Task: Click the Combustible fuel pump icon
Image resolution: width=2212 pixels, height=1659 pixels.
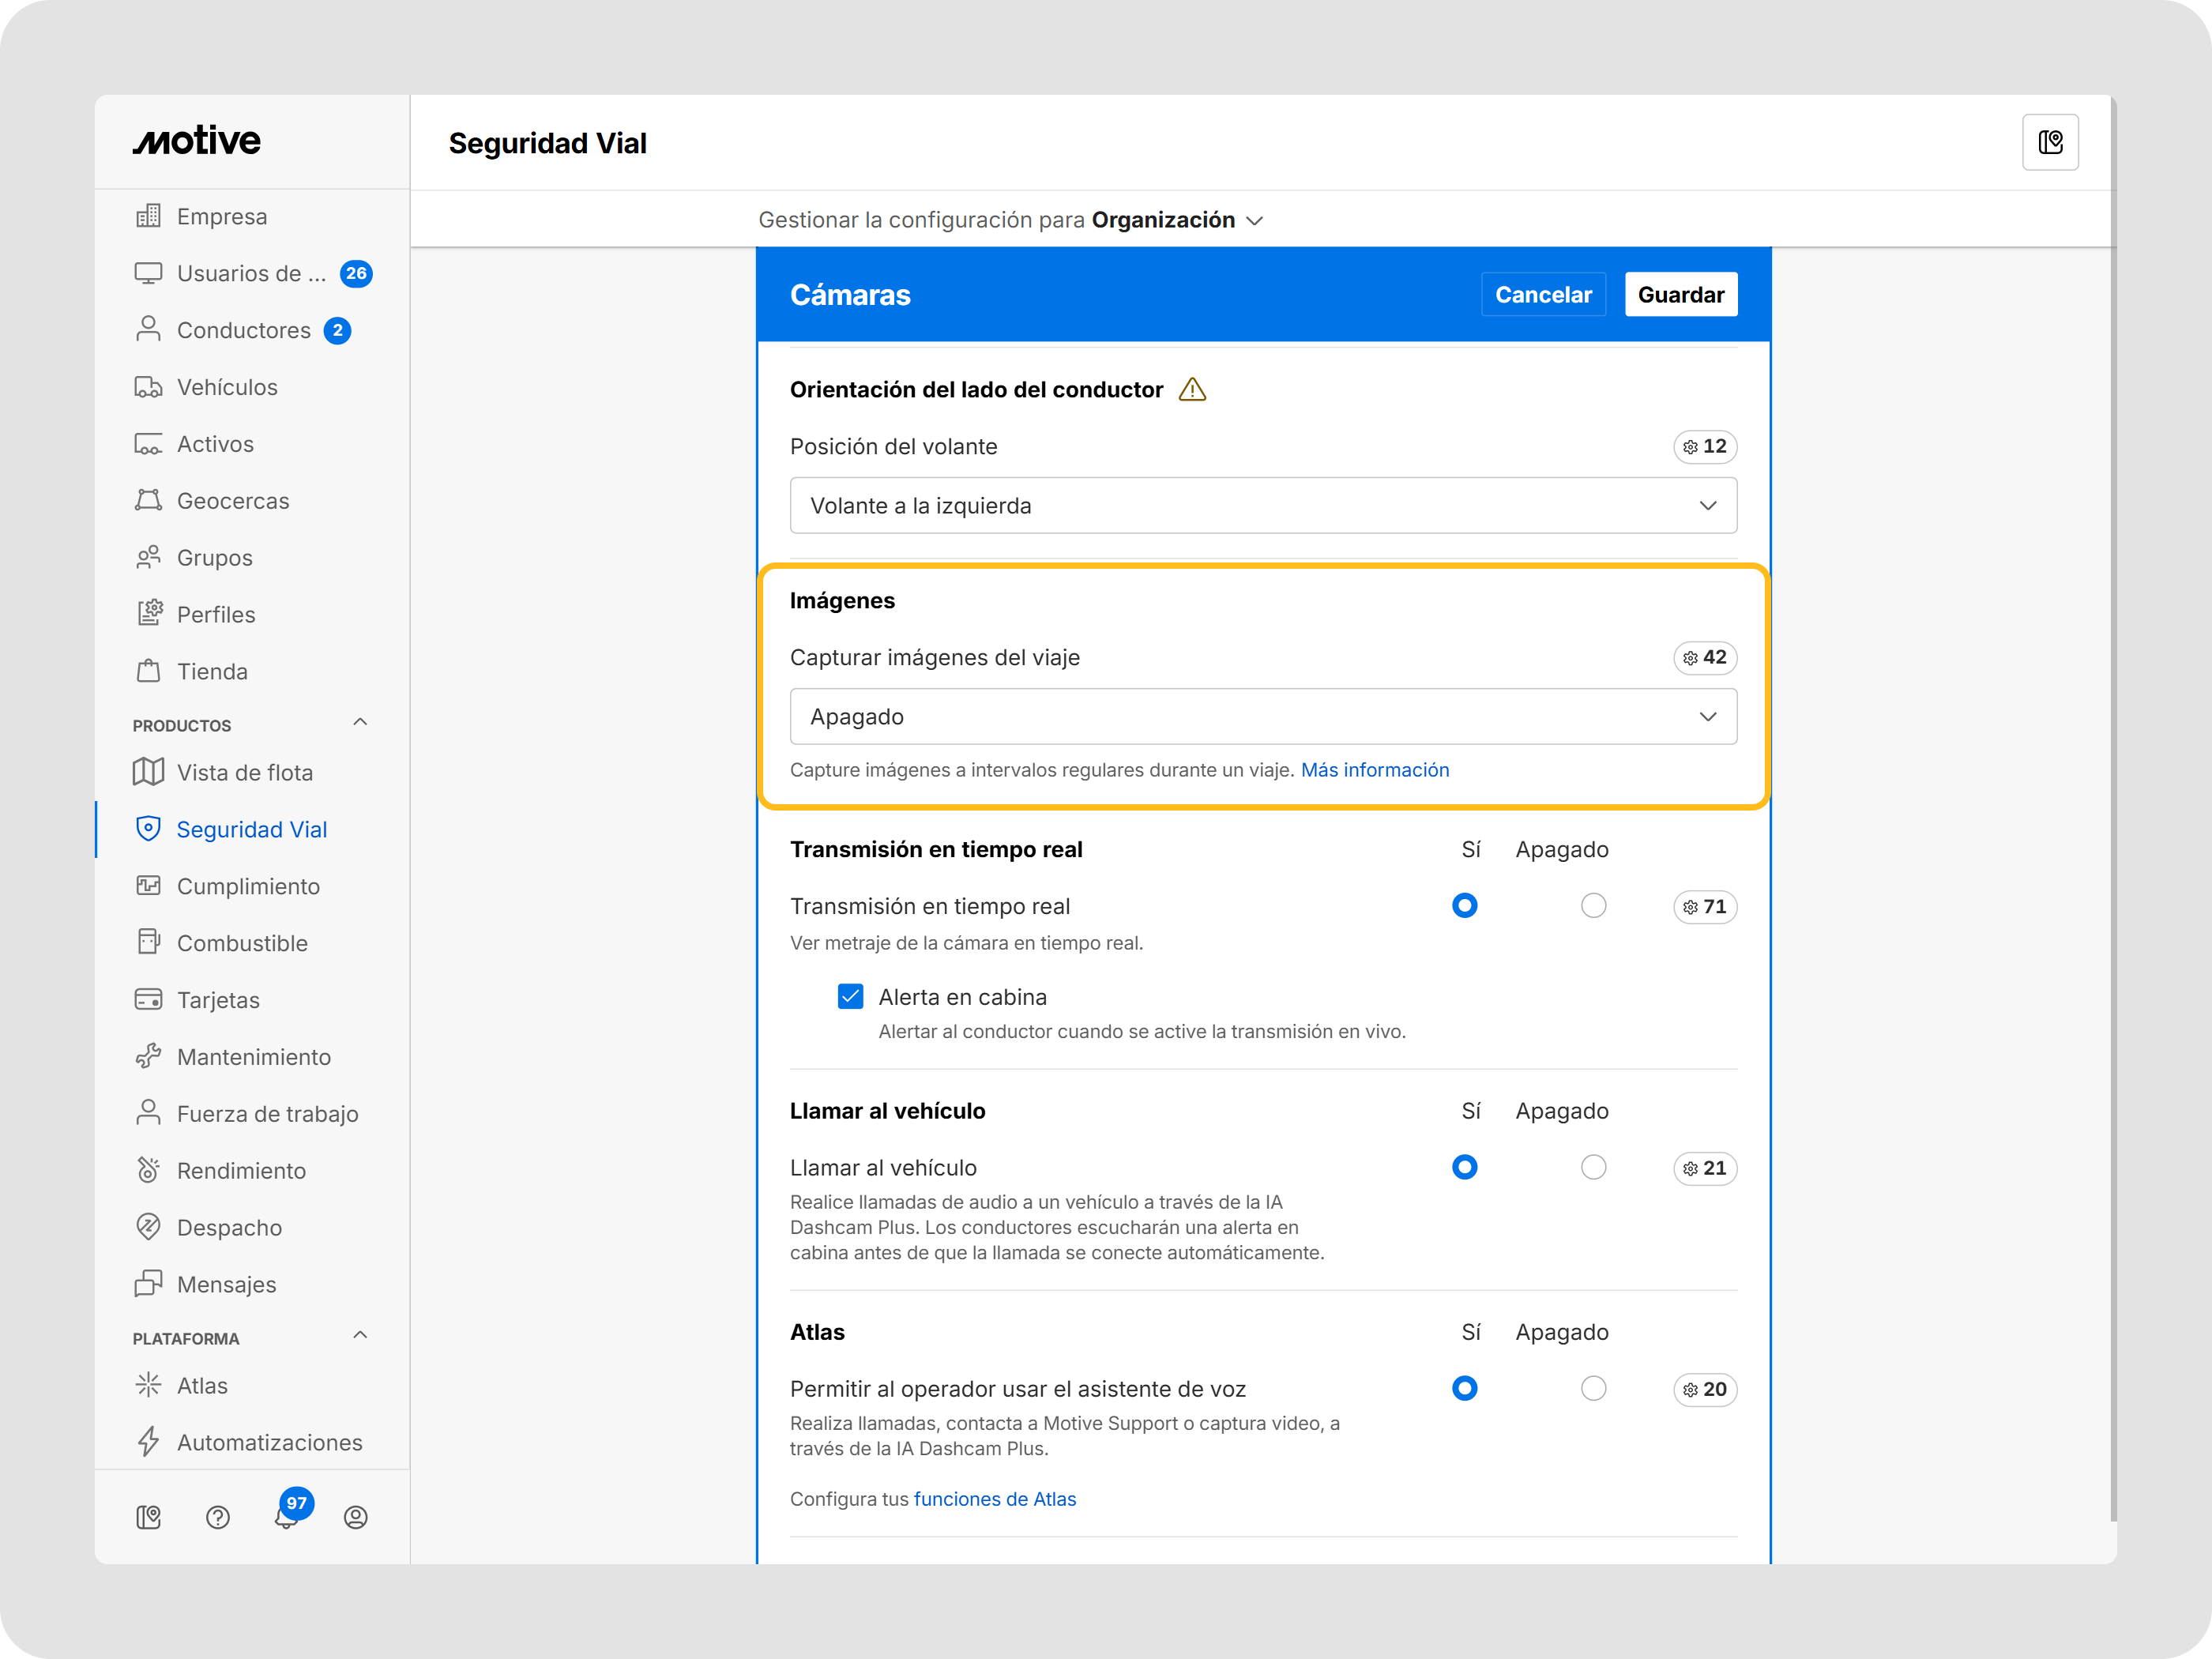Action: point(148,943)
